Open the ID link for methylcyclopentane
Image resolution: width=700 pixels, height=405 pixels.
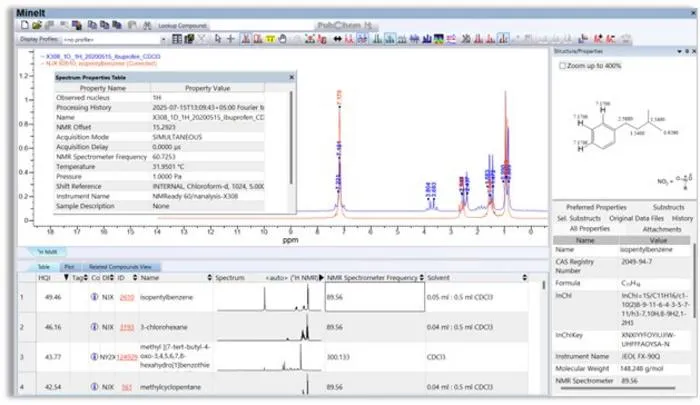click(127, 387)
